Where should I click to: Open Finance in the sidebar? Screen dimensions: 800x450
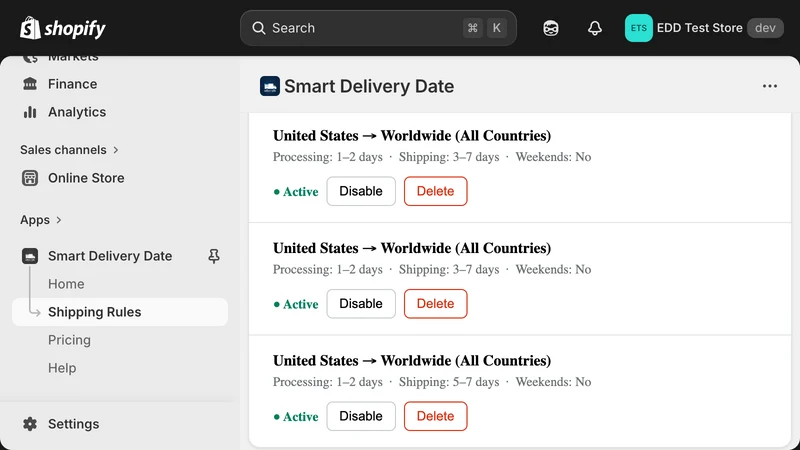[x=72, y=84]
